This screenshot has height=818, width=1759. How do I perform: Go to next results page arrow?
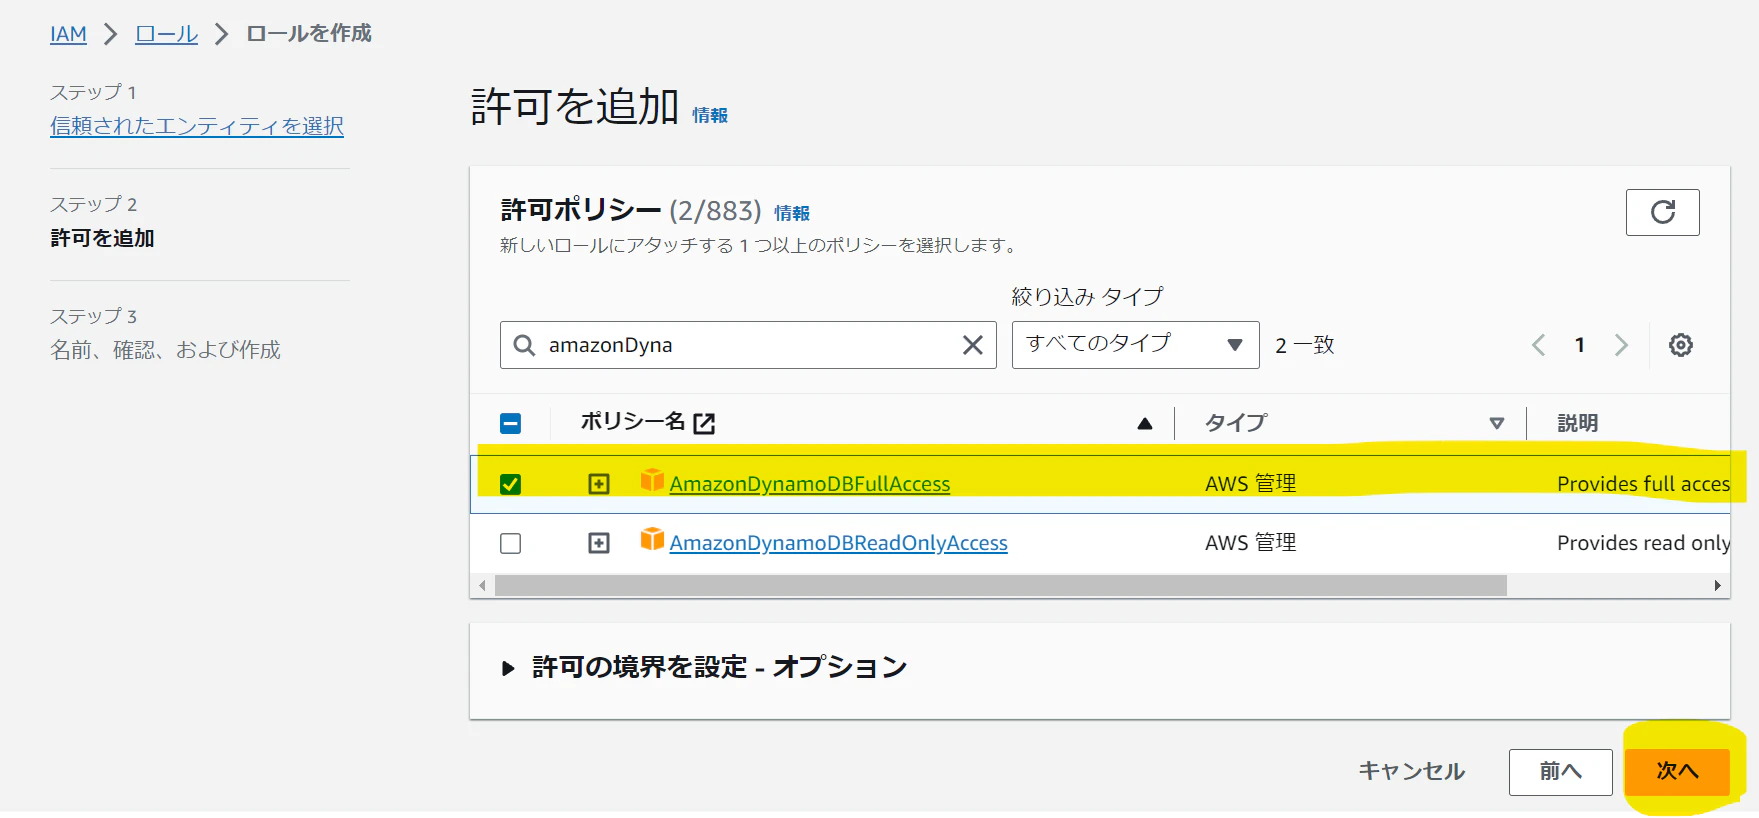[x=1621, y=345]
